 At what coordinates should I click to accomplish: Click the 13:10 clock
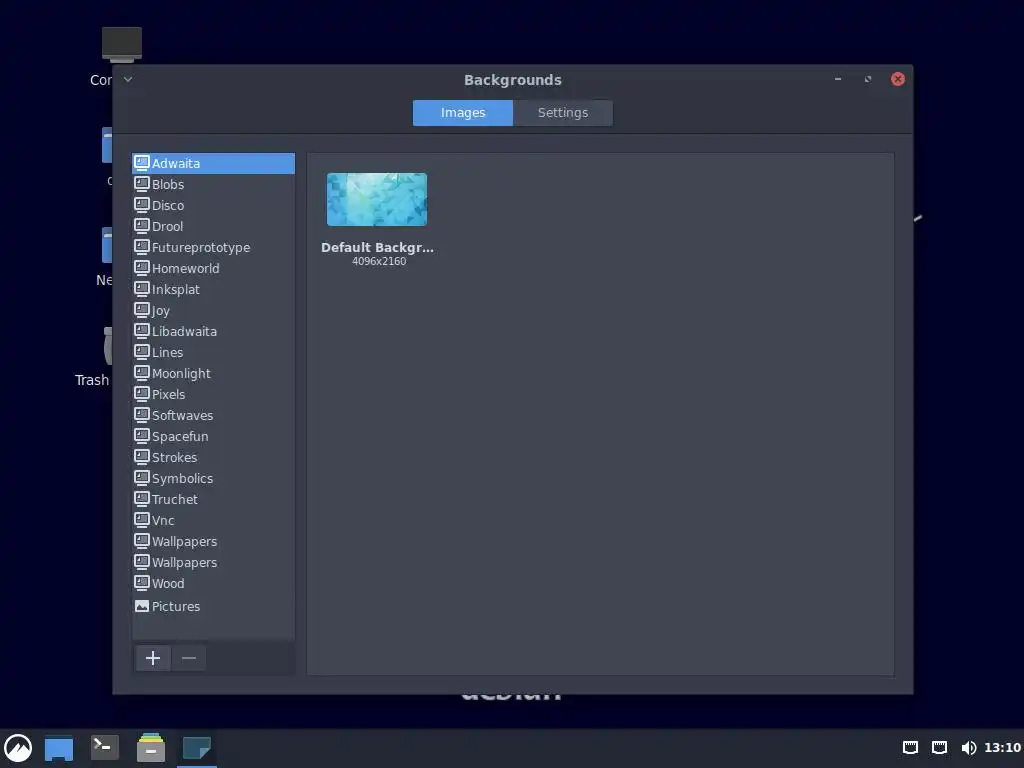click(x=1002, y=748)
